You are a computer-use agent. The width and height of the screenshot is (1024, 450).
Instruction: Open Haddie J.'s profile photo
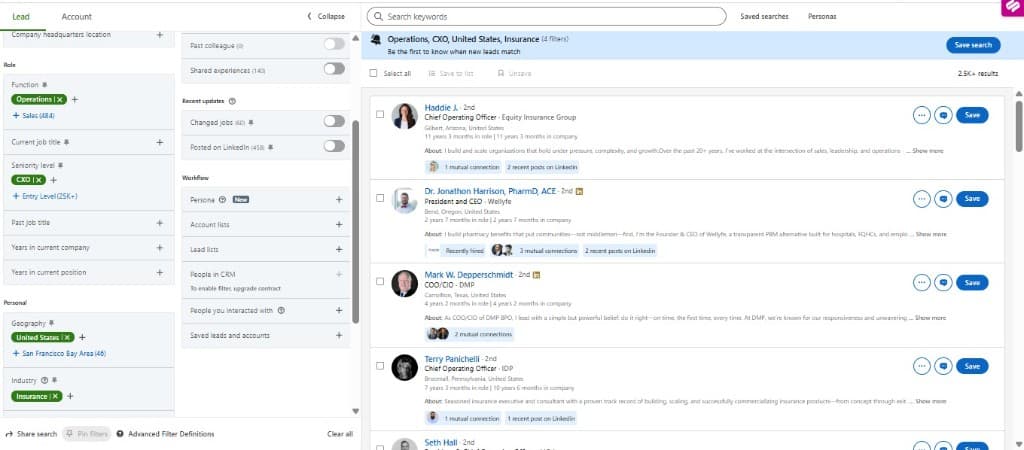(x=404, y=116)
